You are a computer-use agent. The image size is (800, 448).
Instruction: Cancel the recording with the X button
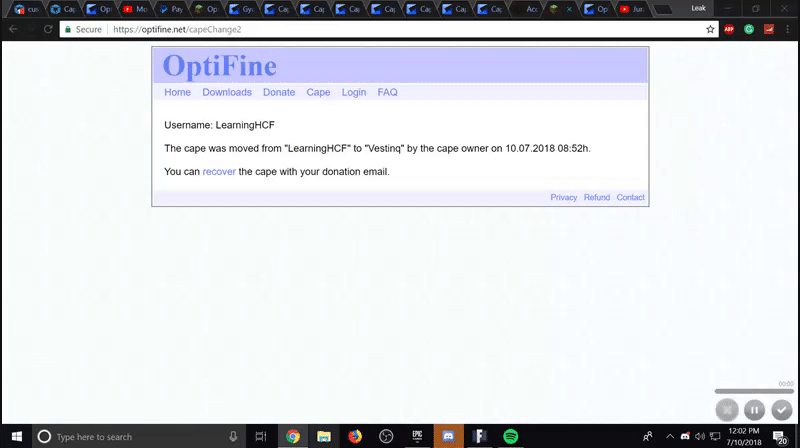click(x=727, y=410)
